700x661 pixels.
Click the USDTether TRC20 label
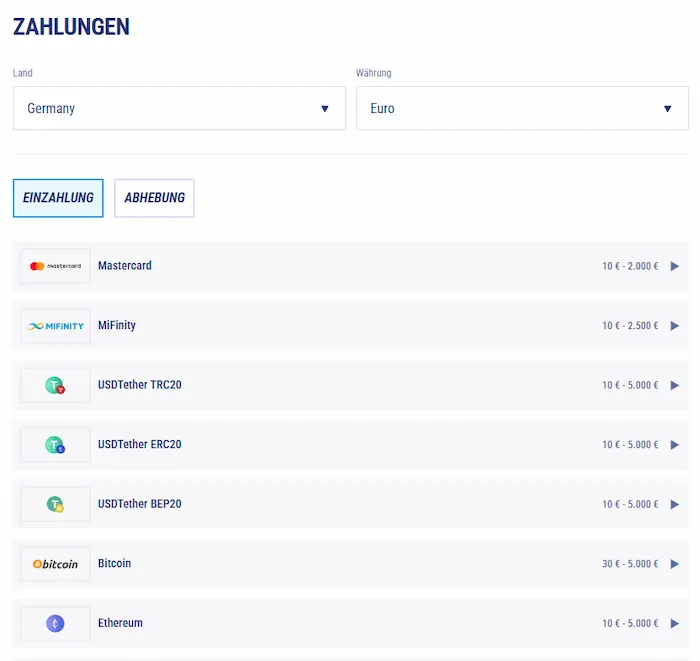pyautogui.click(x=140, y=385)
